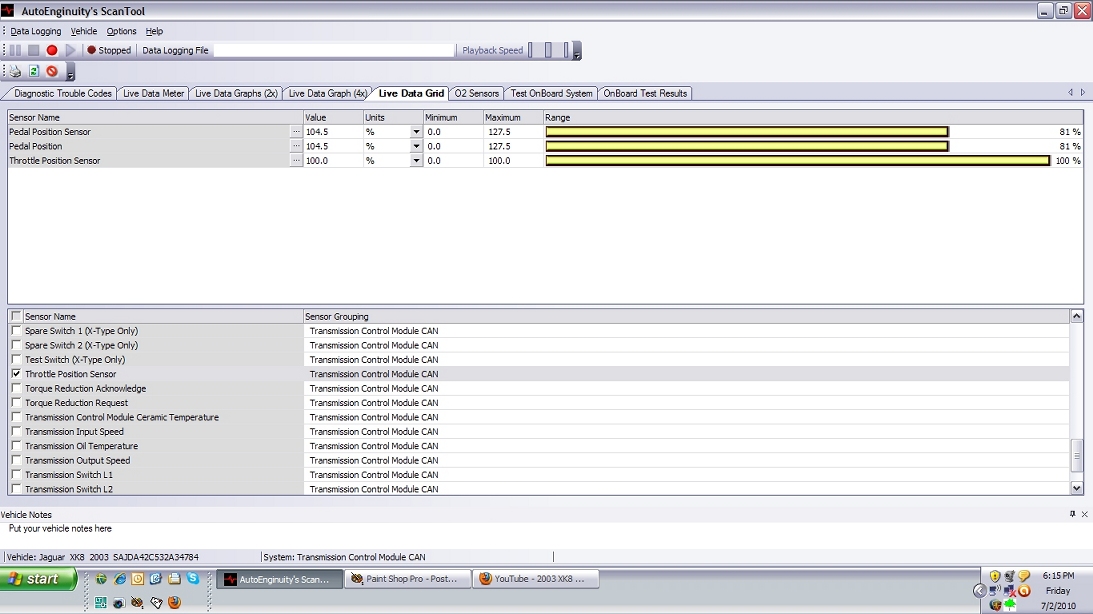Screen dimensions: 1093x614
Task: Check Spare Switch 1 (X-Type Only)
Action: 16,331
